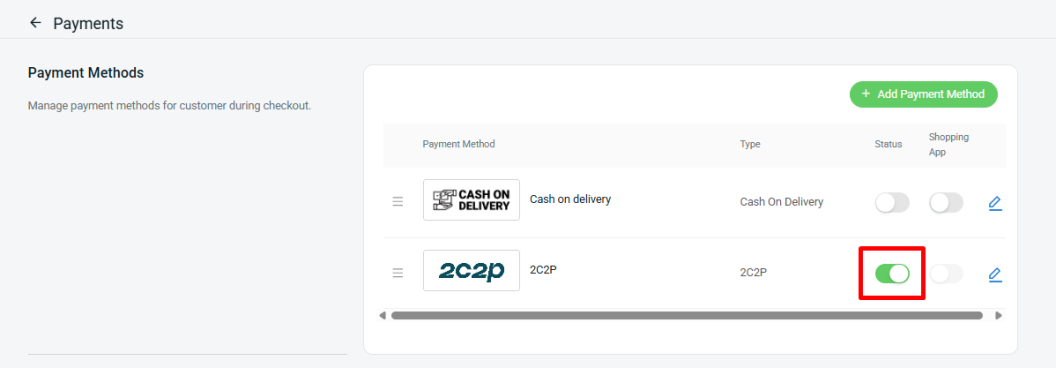Click the horizontal scrollbar left arrow
Screen dimensions: 1056x368
click(383, 315)
